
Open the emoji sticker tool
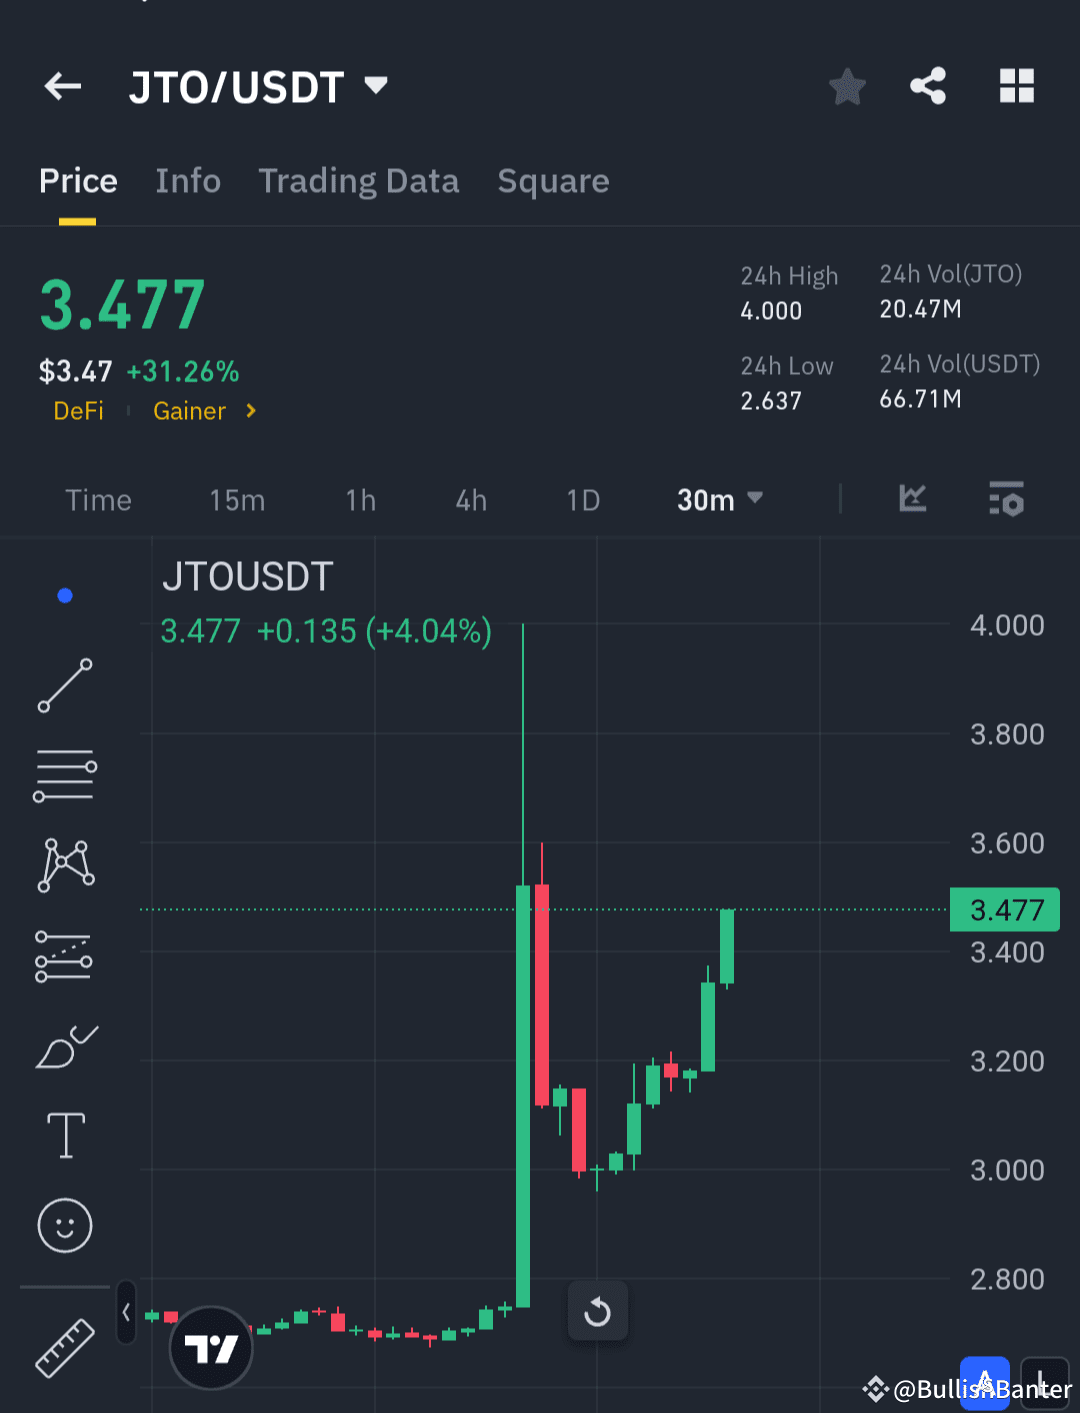64,1225
